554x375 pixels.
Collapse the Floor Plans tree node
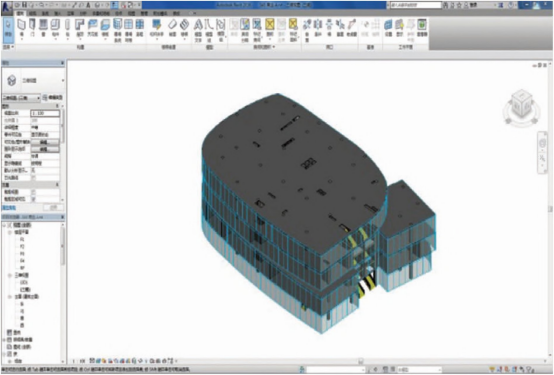coord(10,232)
